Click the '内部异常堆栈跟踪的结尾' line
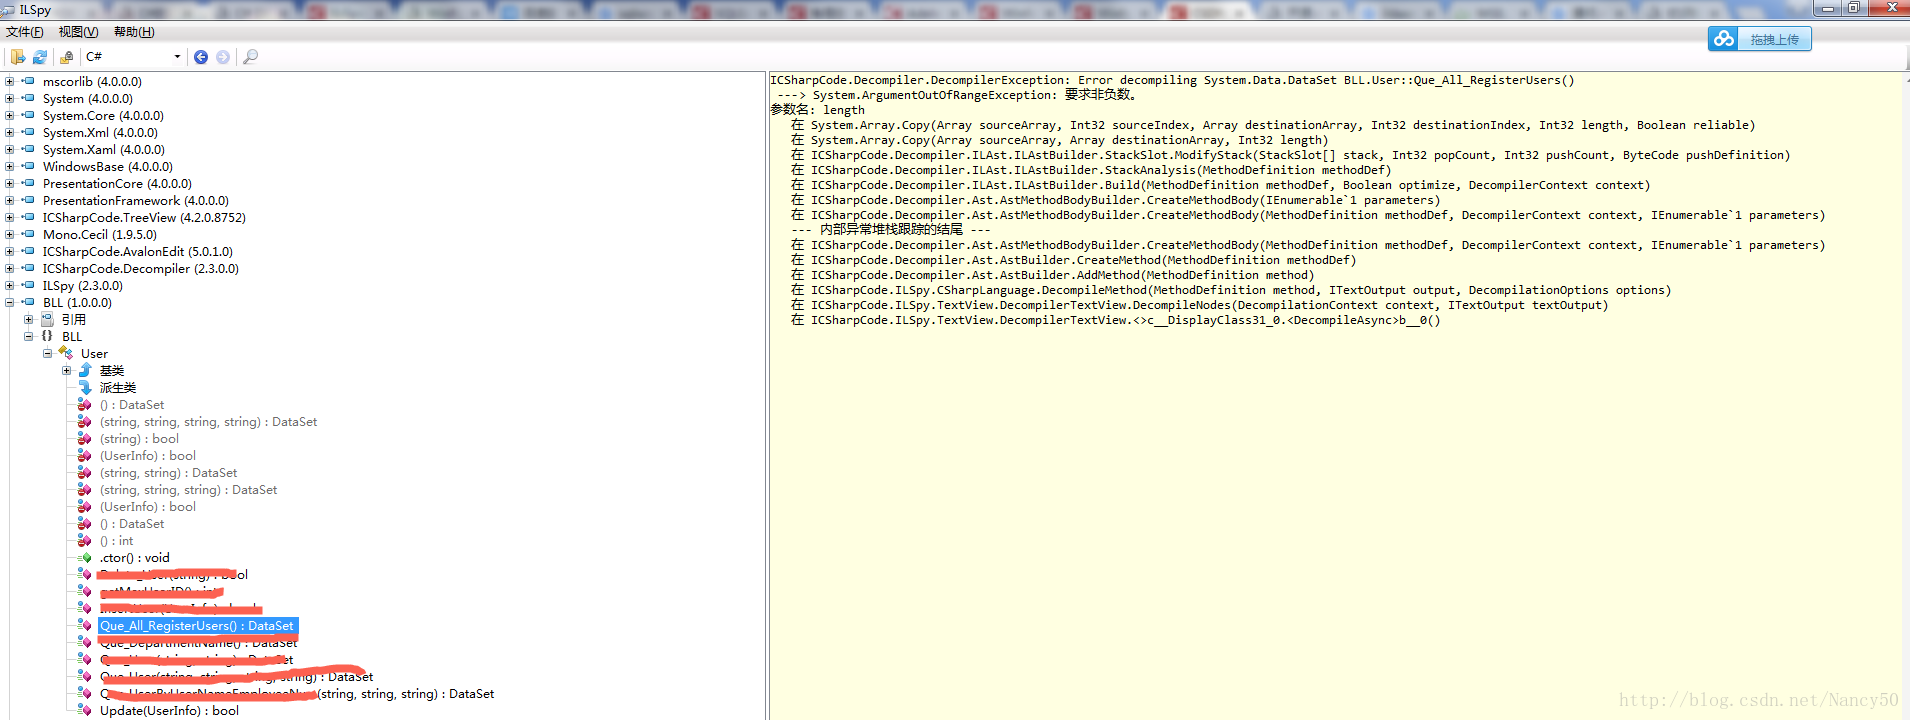The width and height of the screenshot is (1910, 720). pos(891,230)
